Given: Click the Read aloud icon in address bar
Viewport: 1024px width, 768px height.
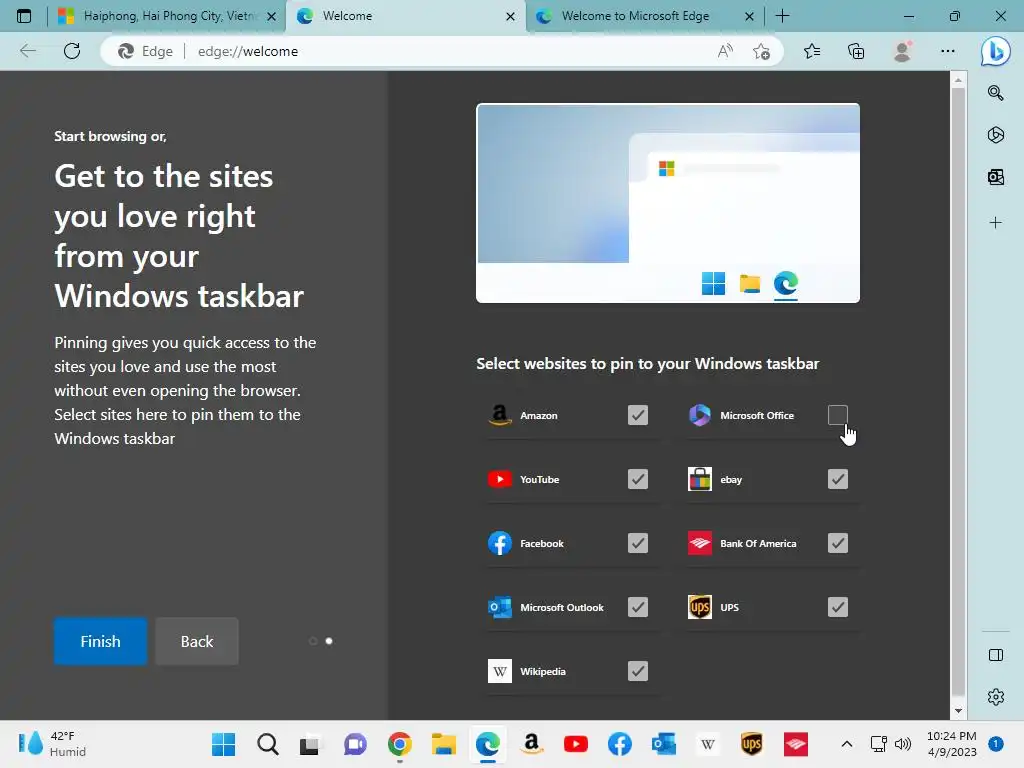Looking at the screenshot, I should (x=725, y=51).
